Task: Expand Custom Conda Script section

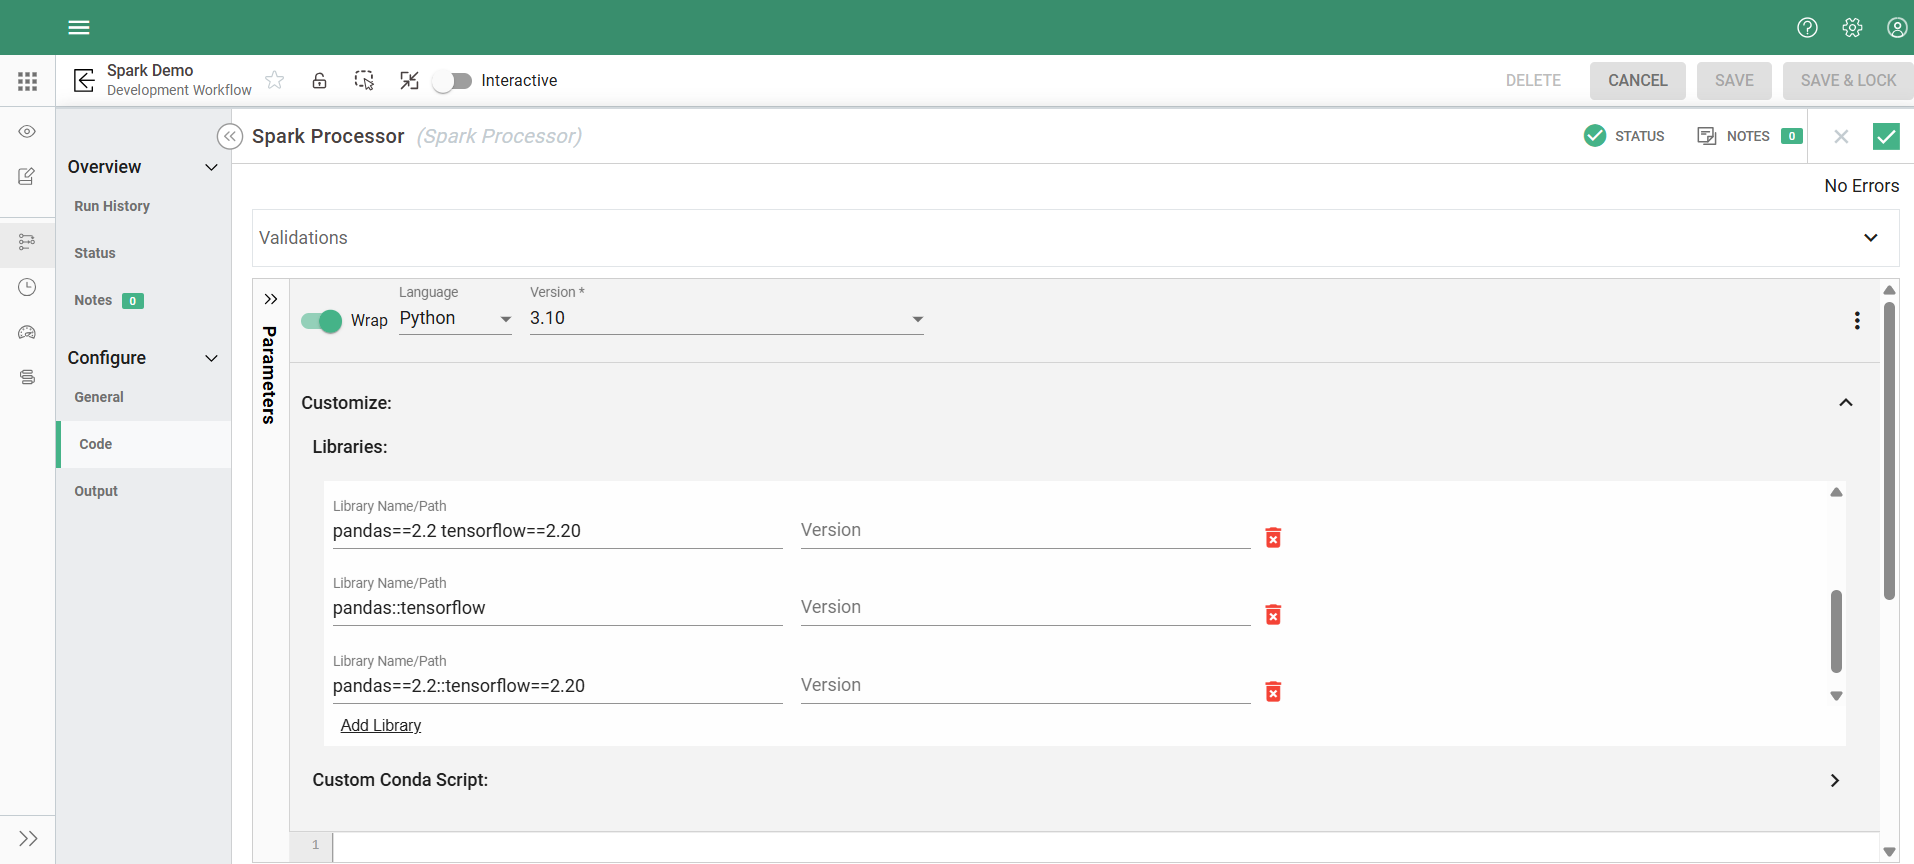Action: point(1834,780)
